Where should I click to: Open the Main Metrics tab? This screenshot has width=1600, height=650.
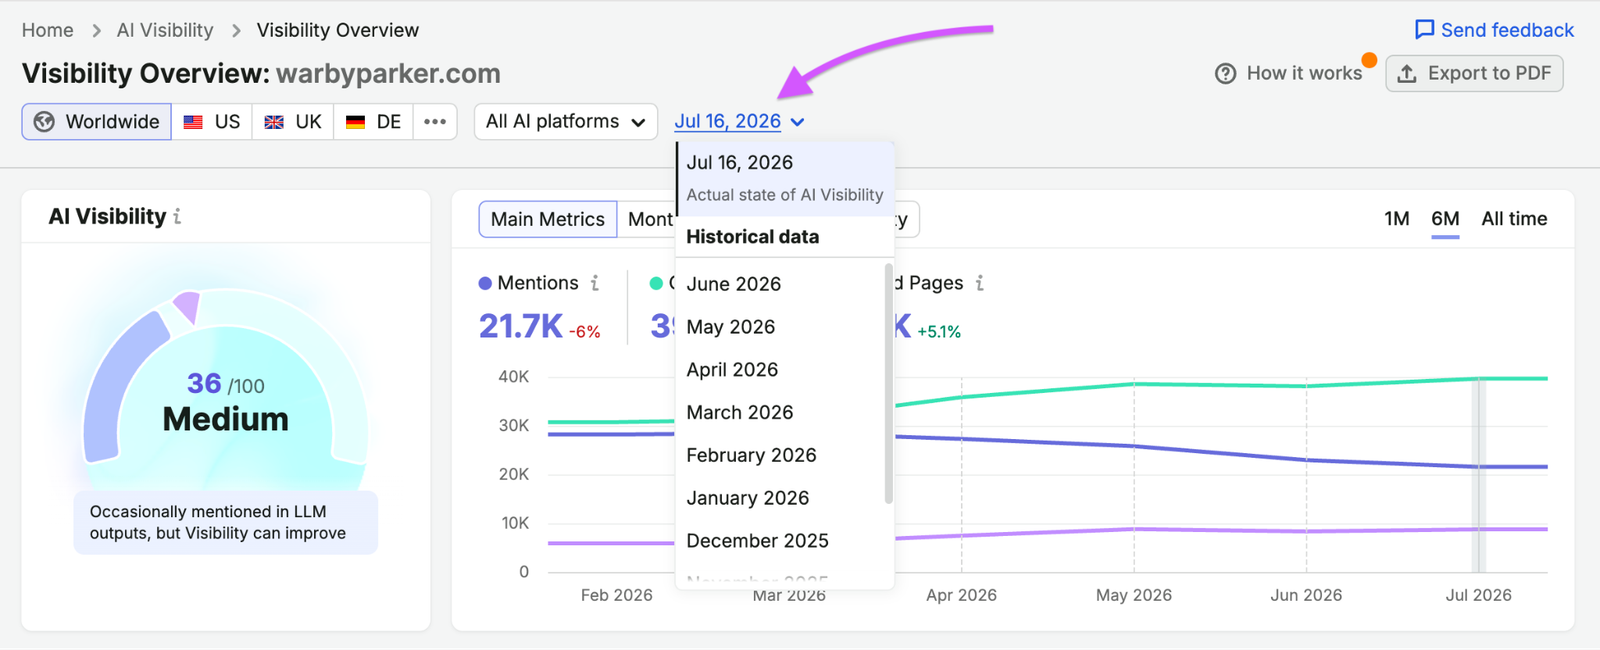[x=548, y=219]
